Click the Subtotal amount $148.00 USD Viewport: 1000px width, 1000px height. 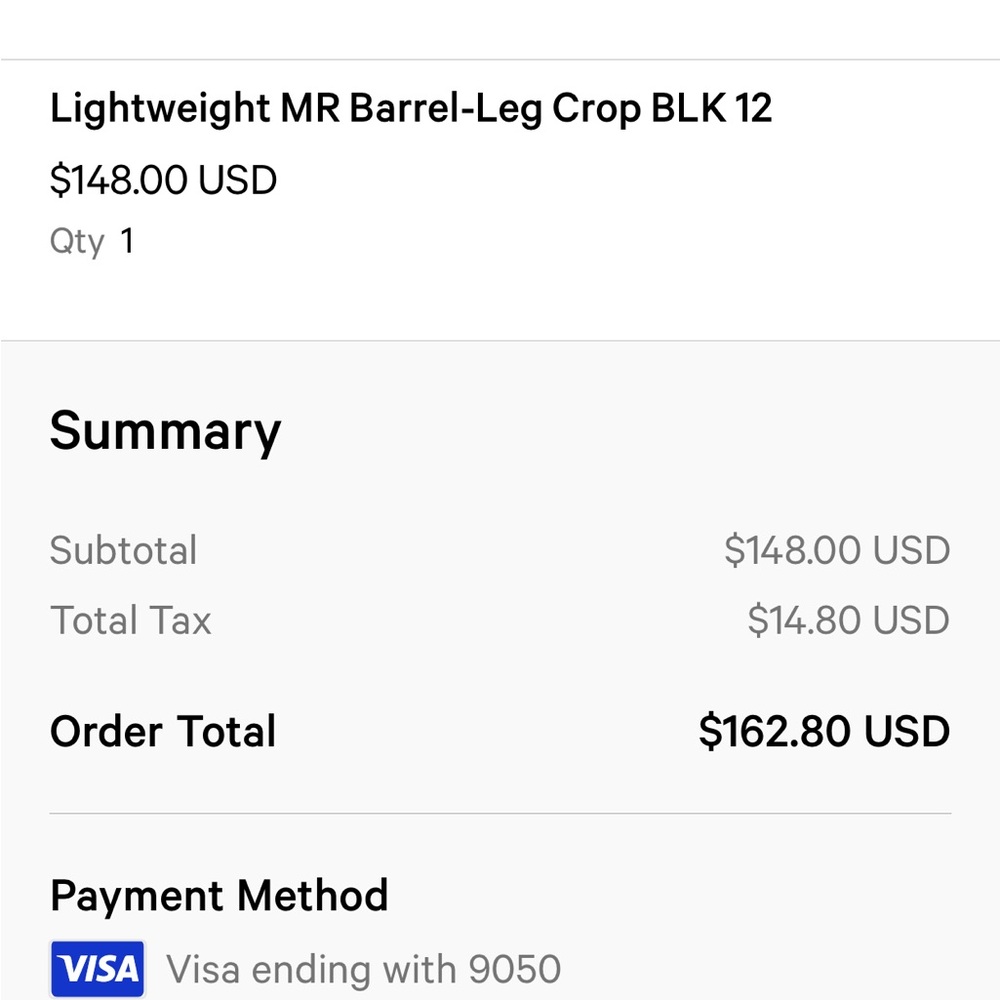coord(837,550)
